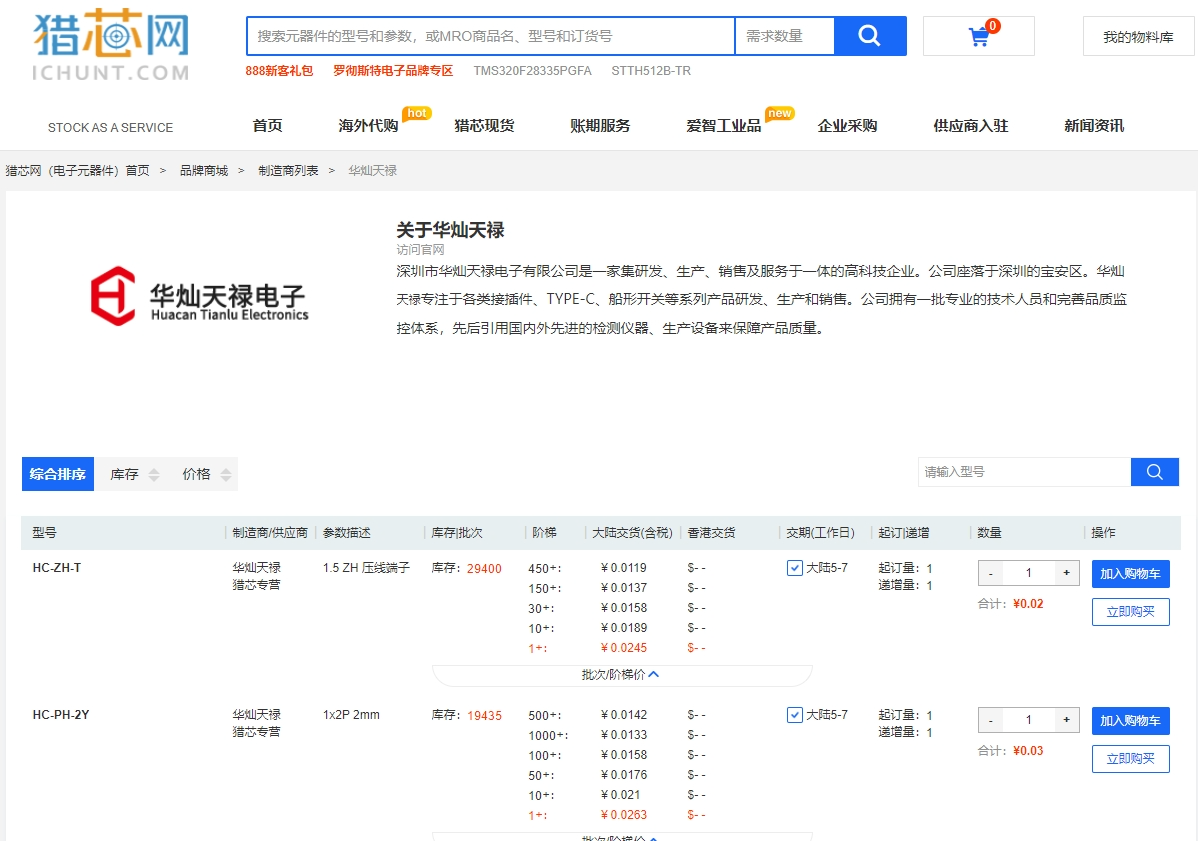Image resolution: width=1198 pixels, height=841 pixels.
Task: Click the blue magnifier search button in header
Action: click(x=870, y=36)
